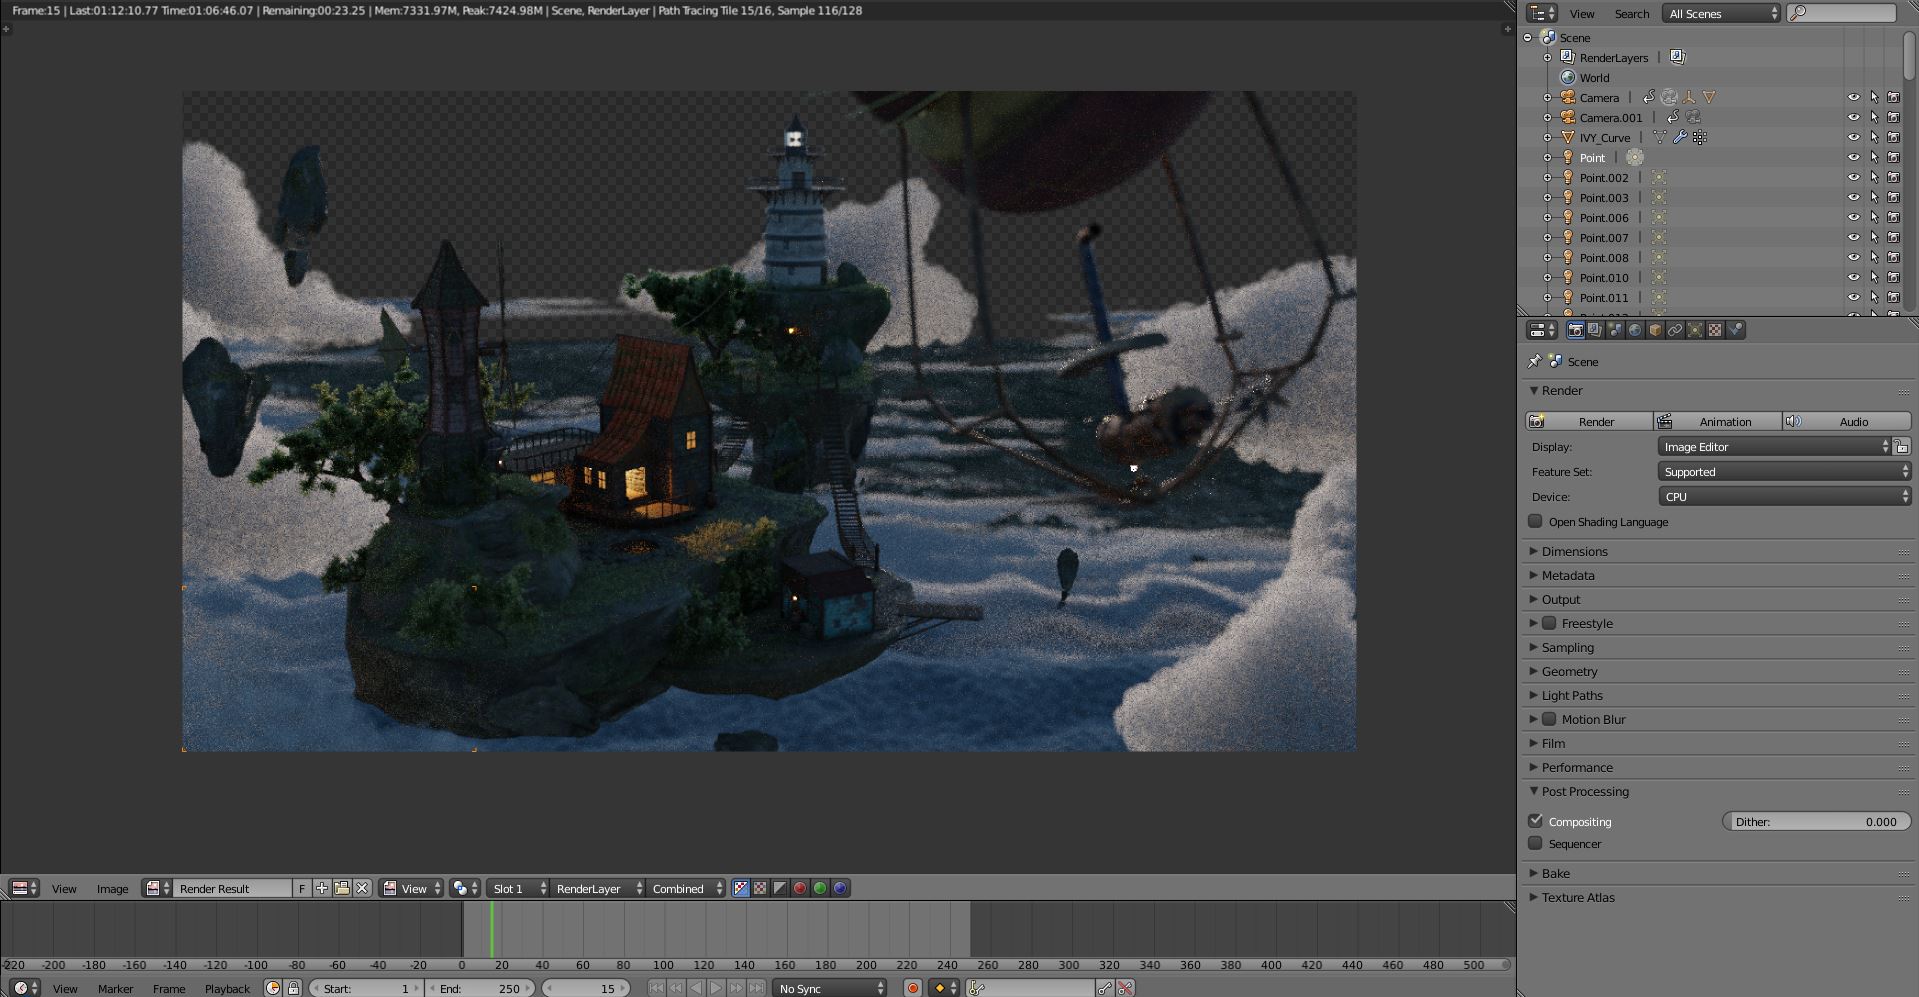Click delete keyframes crossed key icon
The height and width of the screenshot is (997, 1919).
pyautogui.click(x=1126, y=988)
